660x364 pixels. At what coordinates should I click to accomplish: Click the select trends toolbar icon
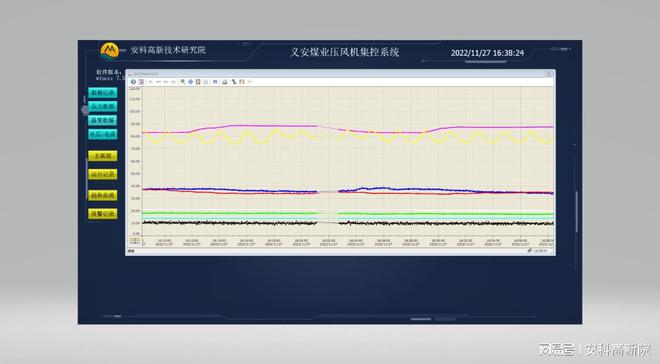[234, 82]
